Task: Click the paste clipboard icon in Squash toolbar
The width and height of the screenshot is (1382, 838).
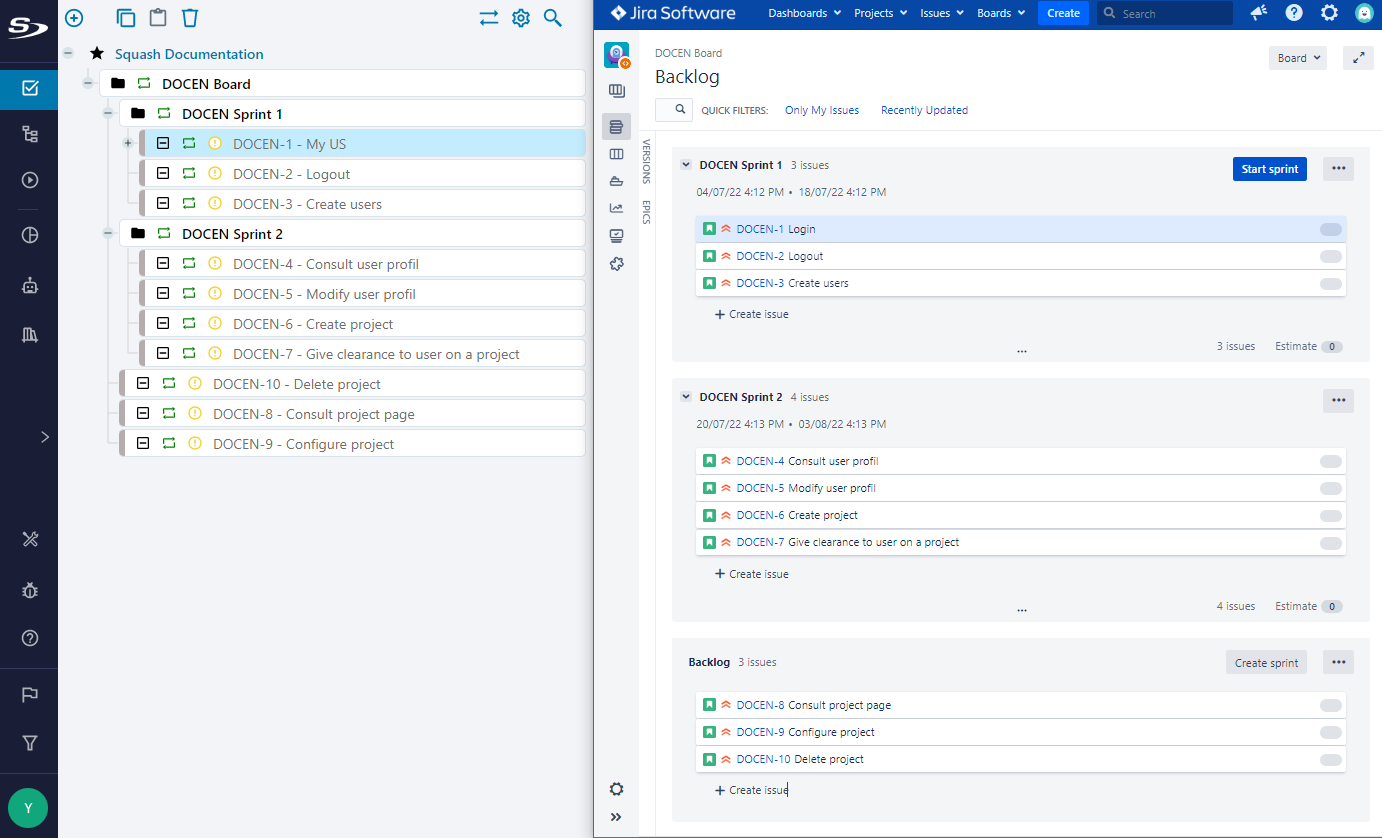Action: [x=158, y=17]
